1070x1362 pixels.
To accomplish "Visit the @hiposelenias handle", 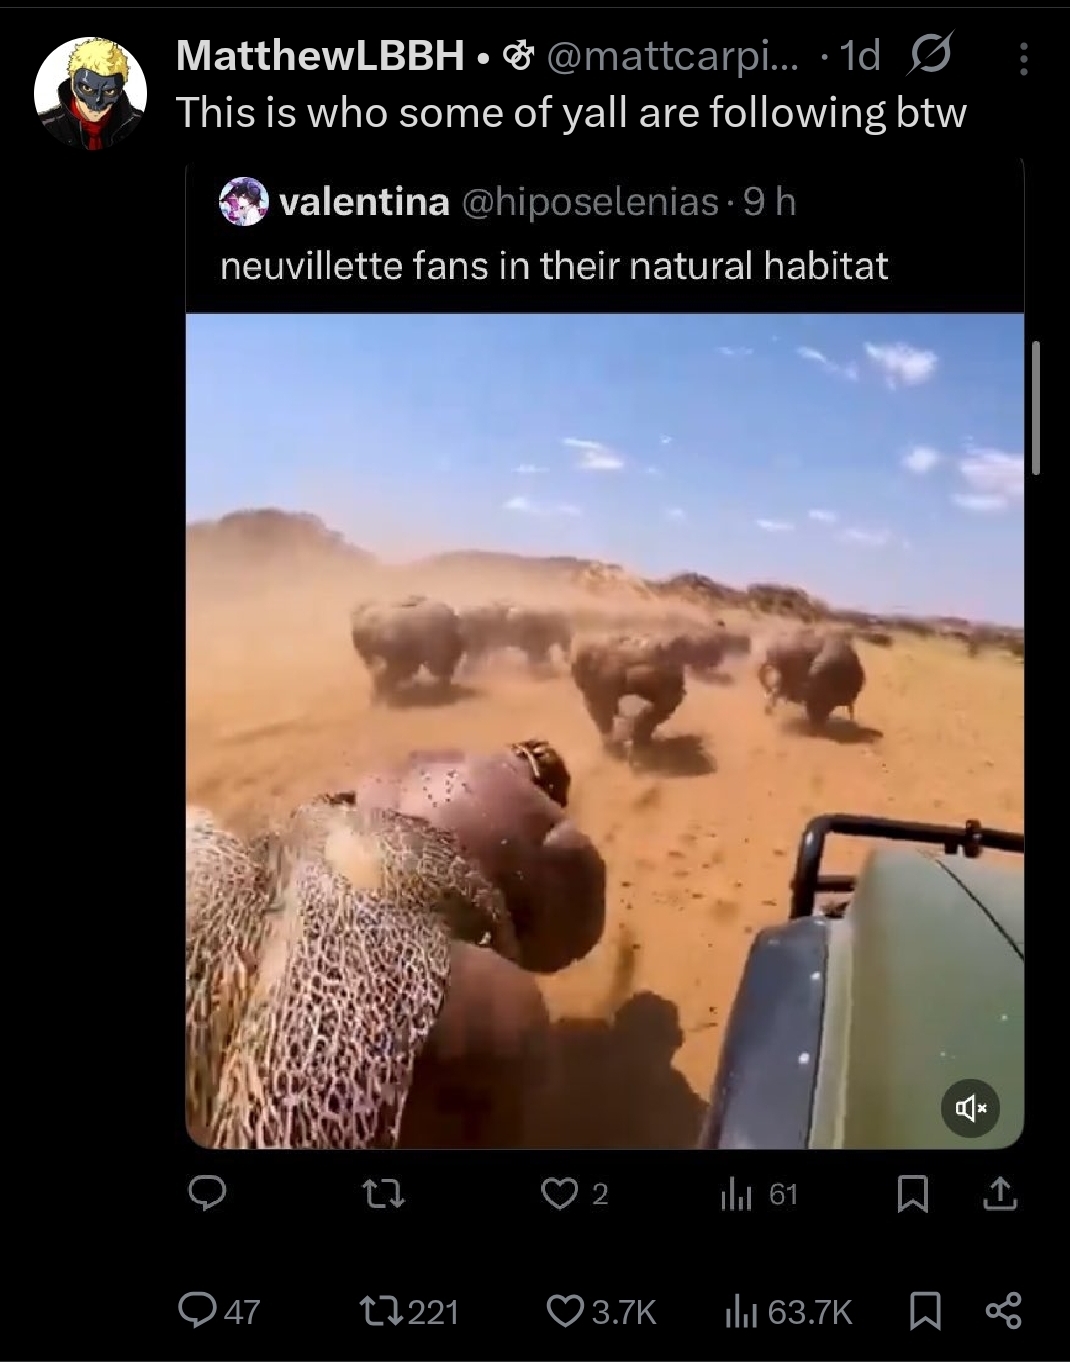I will [590, 202].
